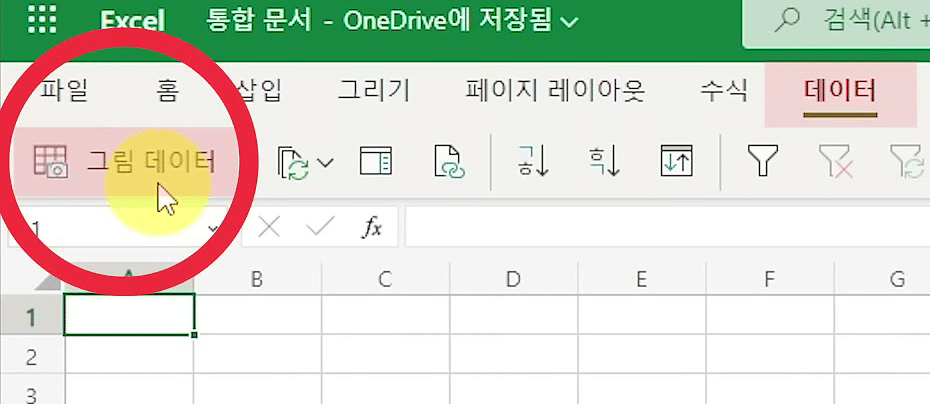Switch to the 수식 tab
Screen dimensions: 930x404
(x=724, y=92)
